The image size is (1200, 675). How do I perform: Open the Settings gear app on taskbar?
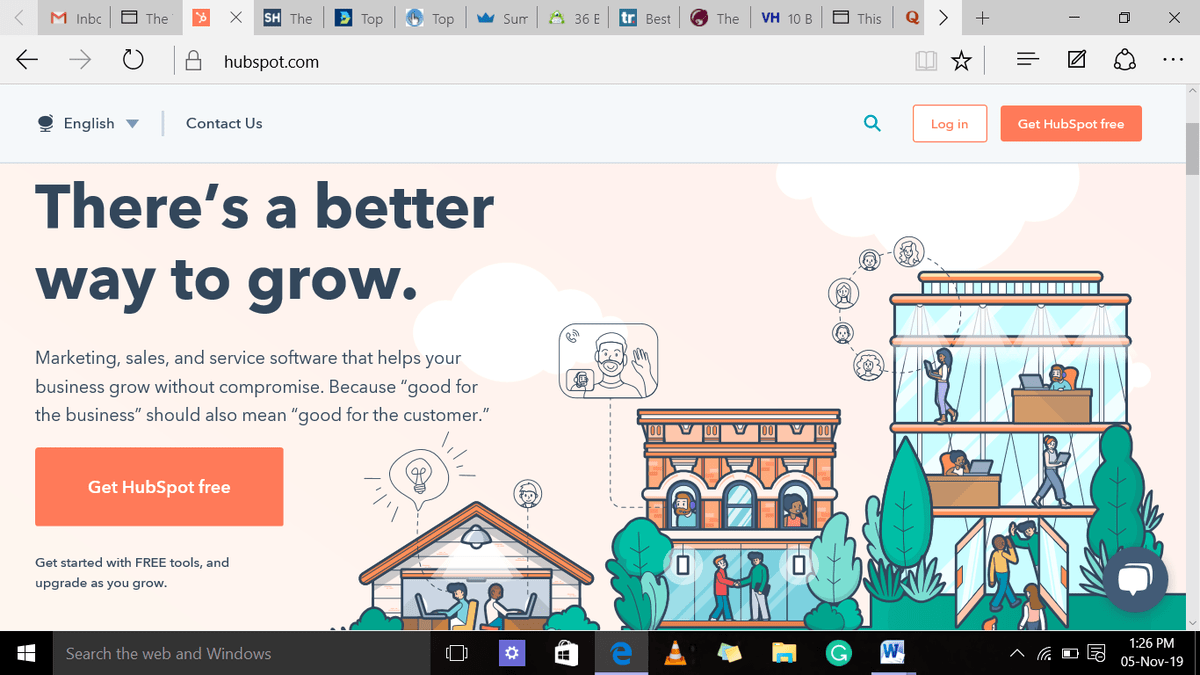[511, 653]
